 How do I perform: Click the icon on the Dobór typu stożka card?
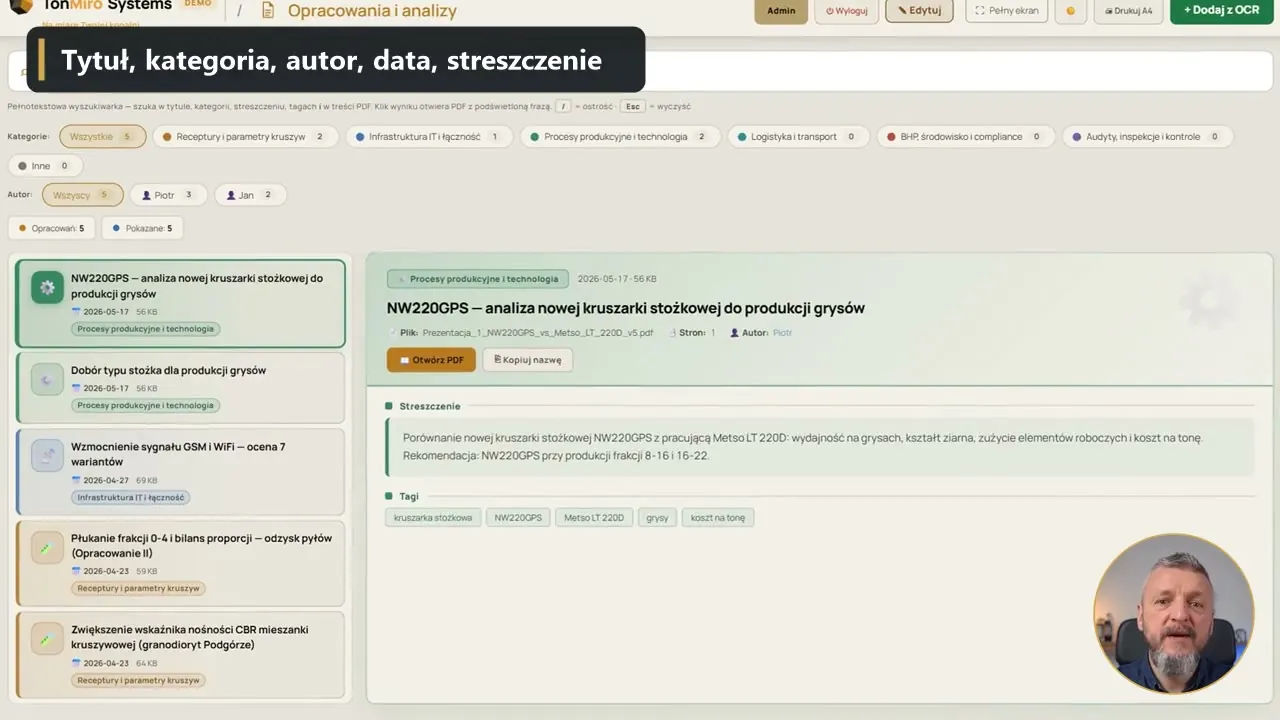pos(47,379)
